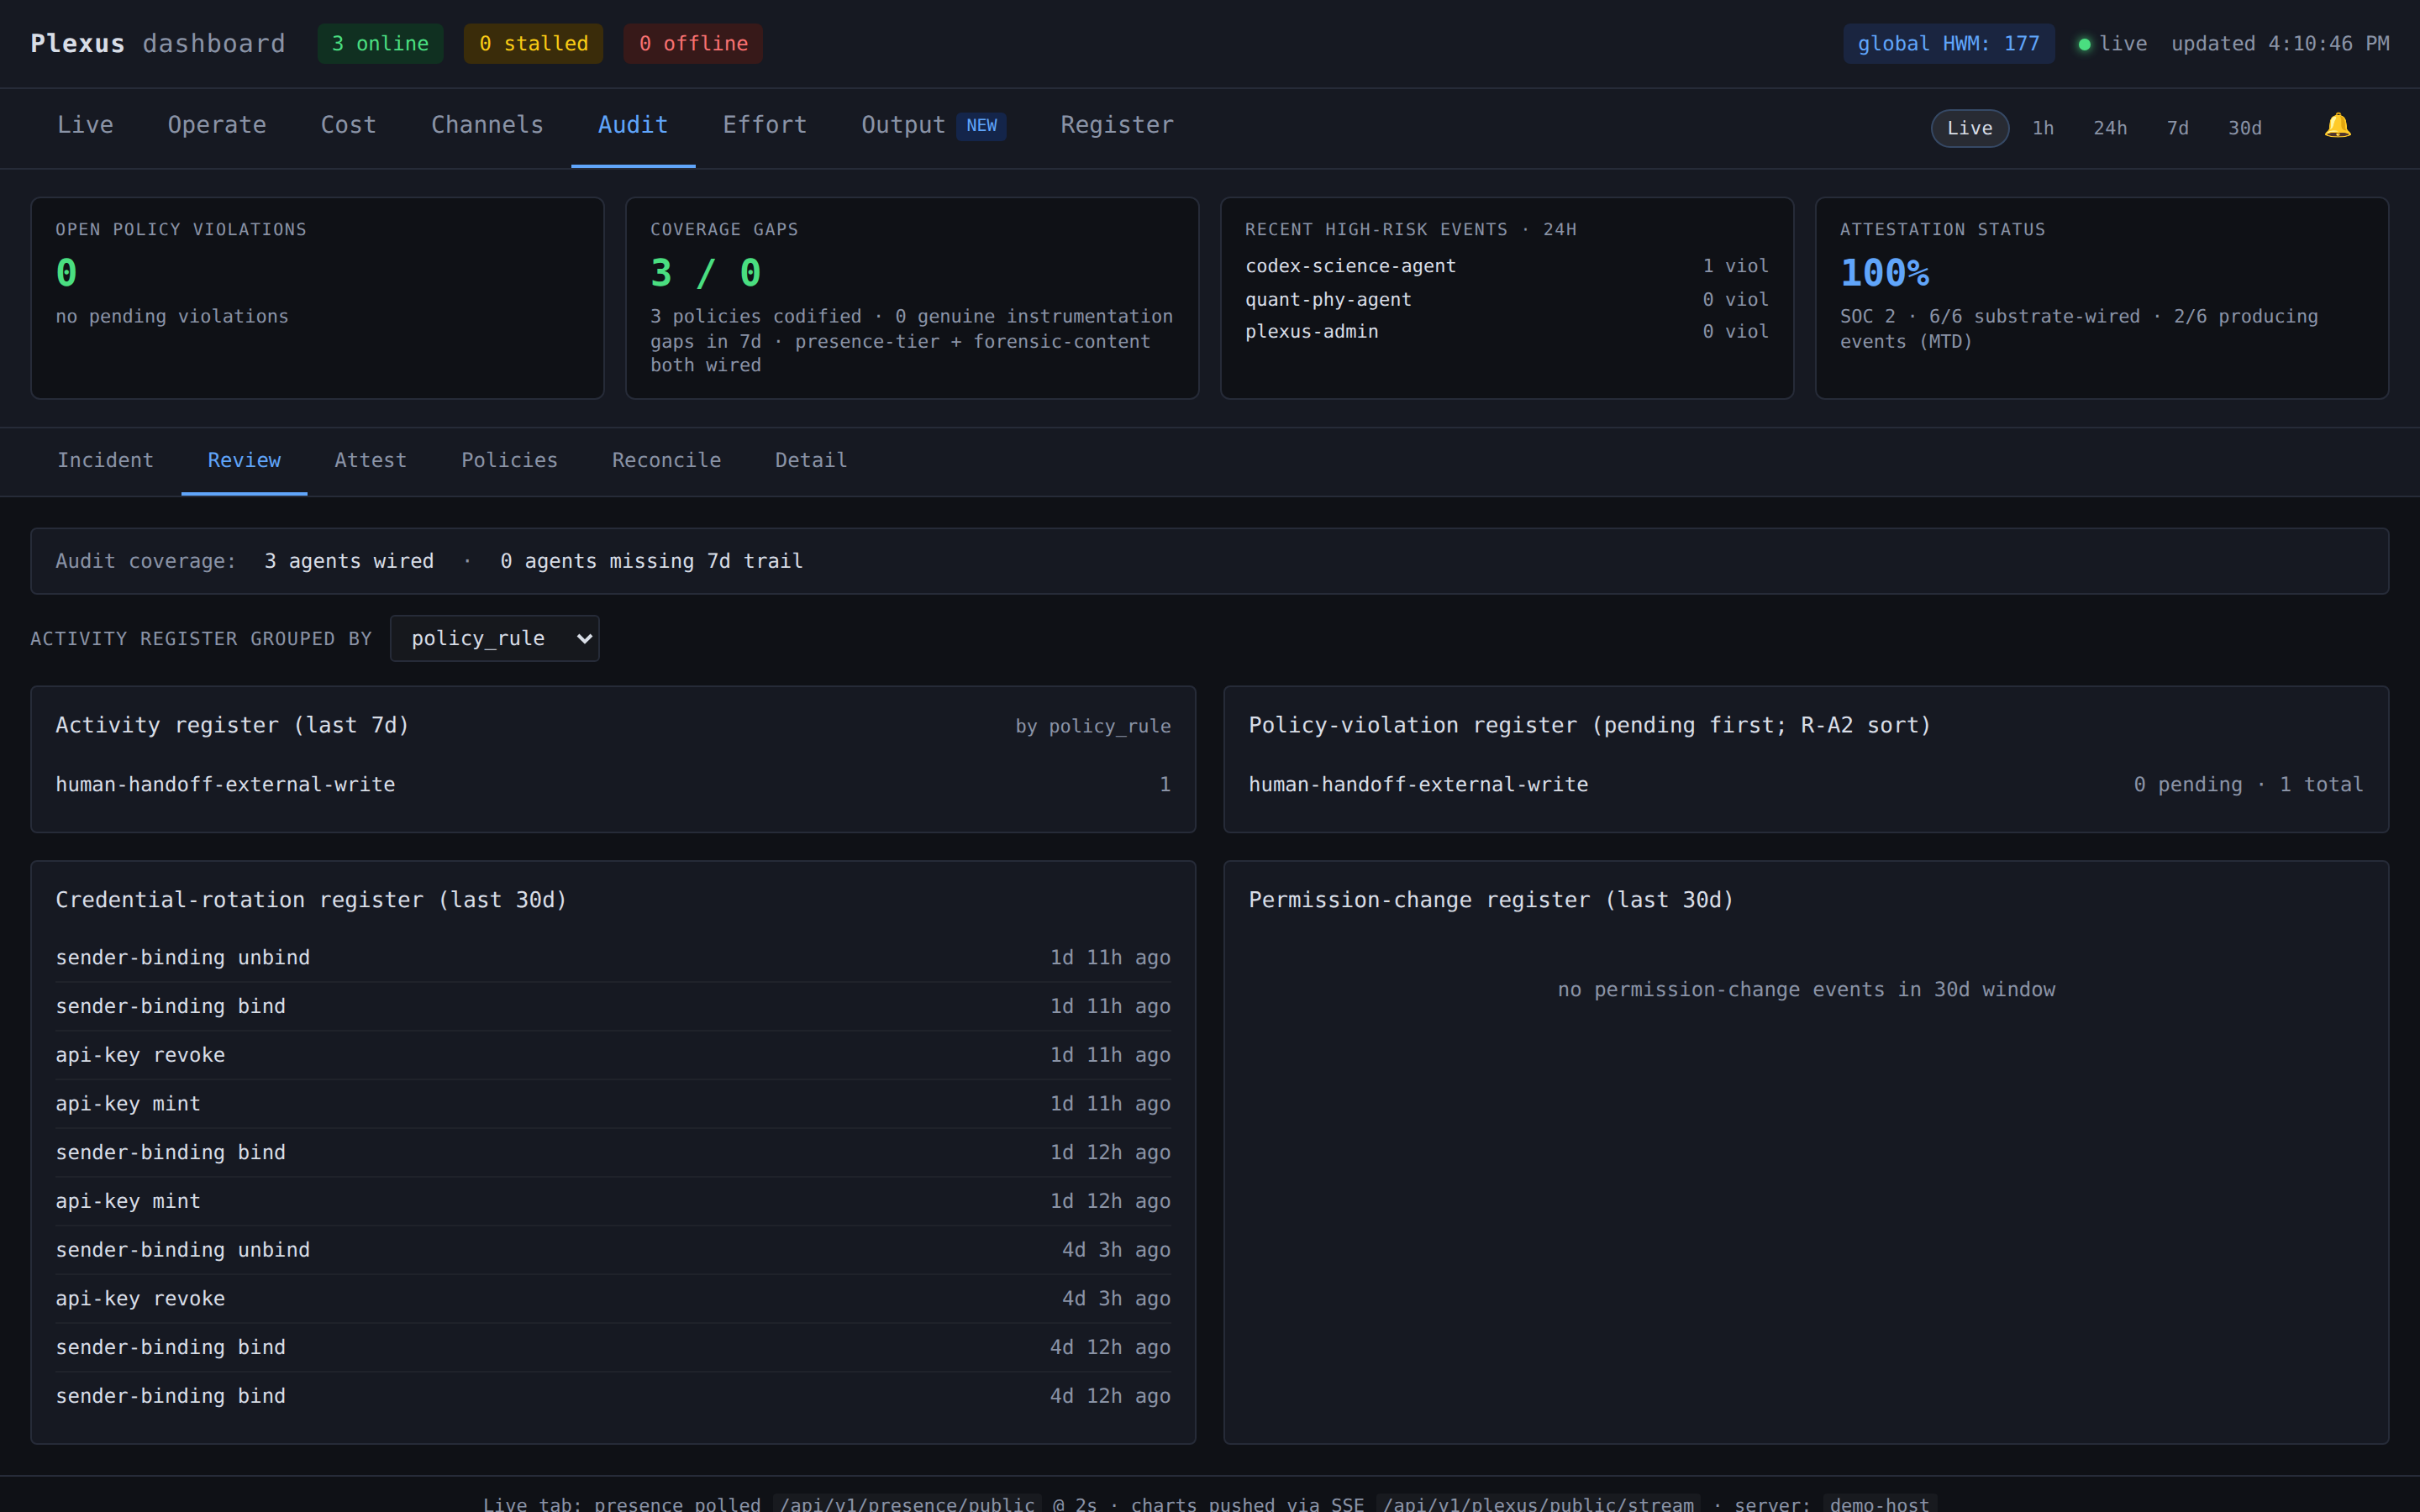Click the 3 agents wired coverage text

point(349,561)
